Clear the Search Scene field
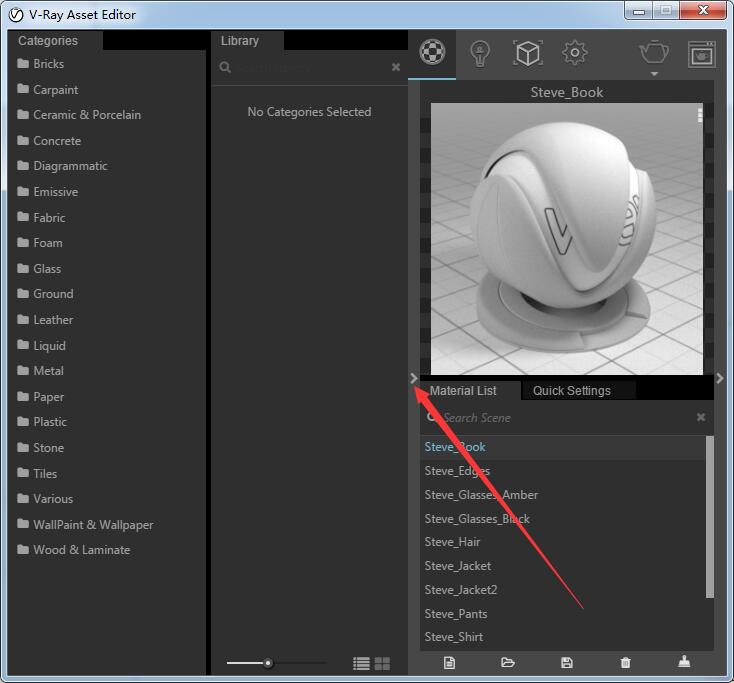This screenshot has width=734, height=683. pos(701,417)
